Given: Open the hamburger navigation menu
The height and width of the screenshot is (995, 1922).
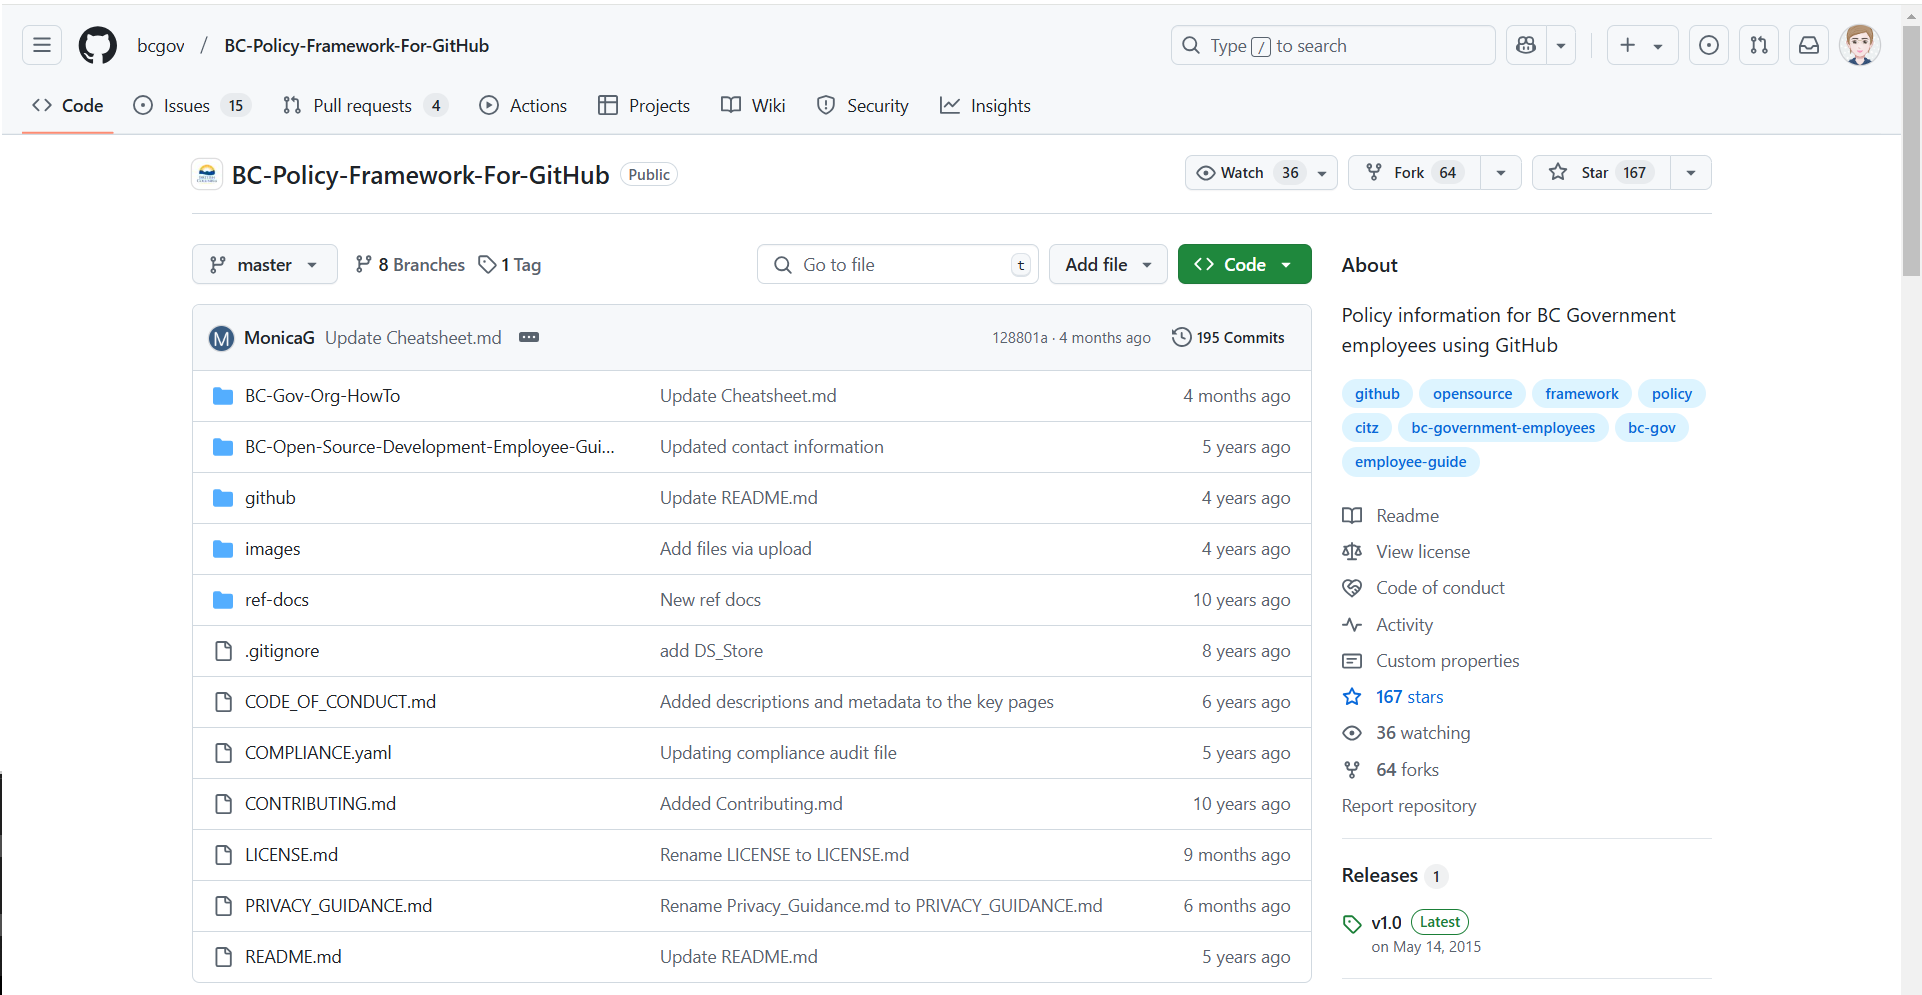Looking at the screenshot, I should 42,45.
